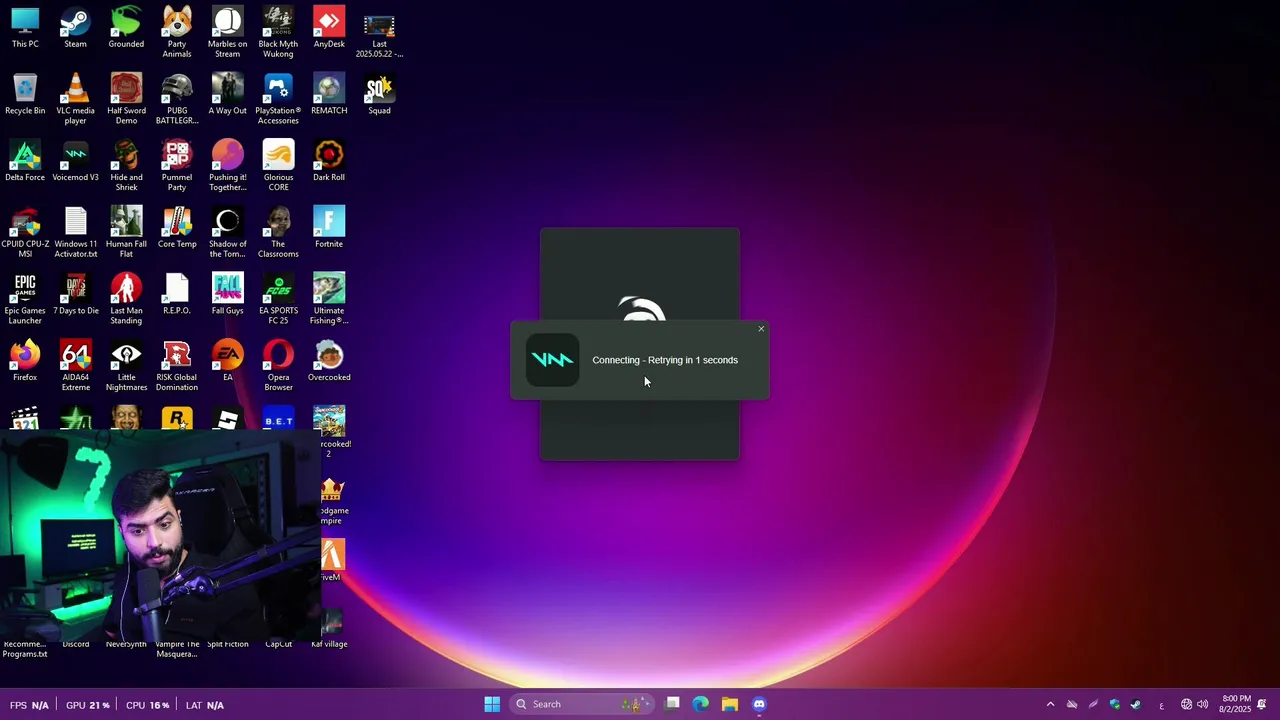Click the taskbar Search box
This screenshot has width=1280, height=720.
tap(582, 704)
